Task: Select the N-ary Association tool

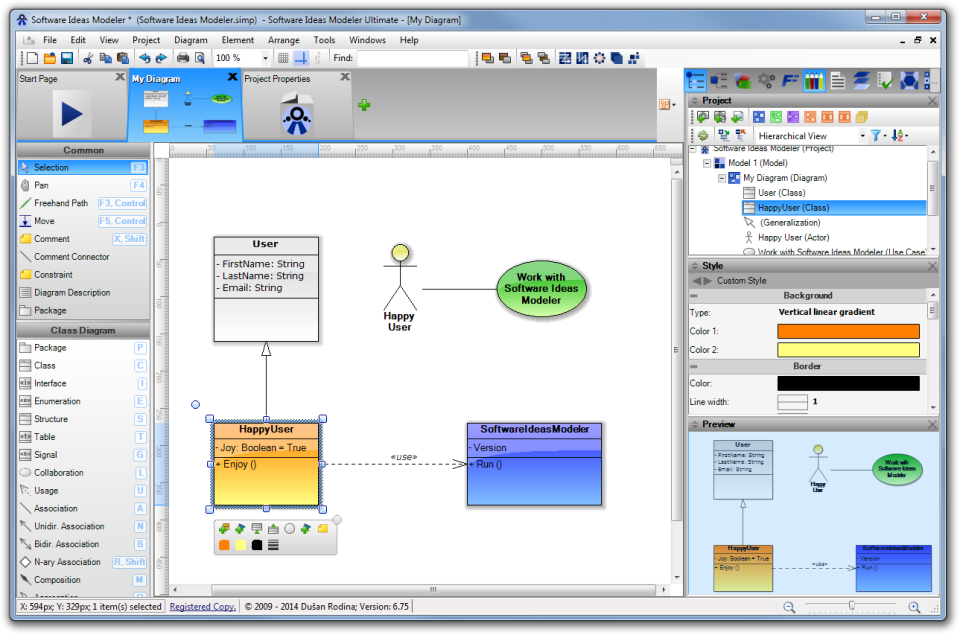Action: 83,562
